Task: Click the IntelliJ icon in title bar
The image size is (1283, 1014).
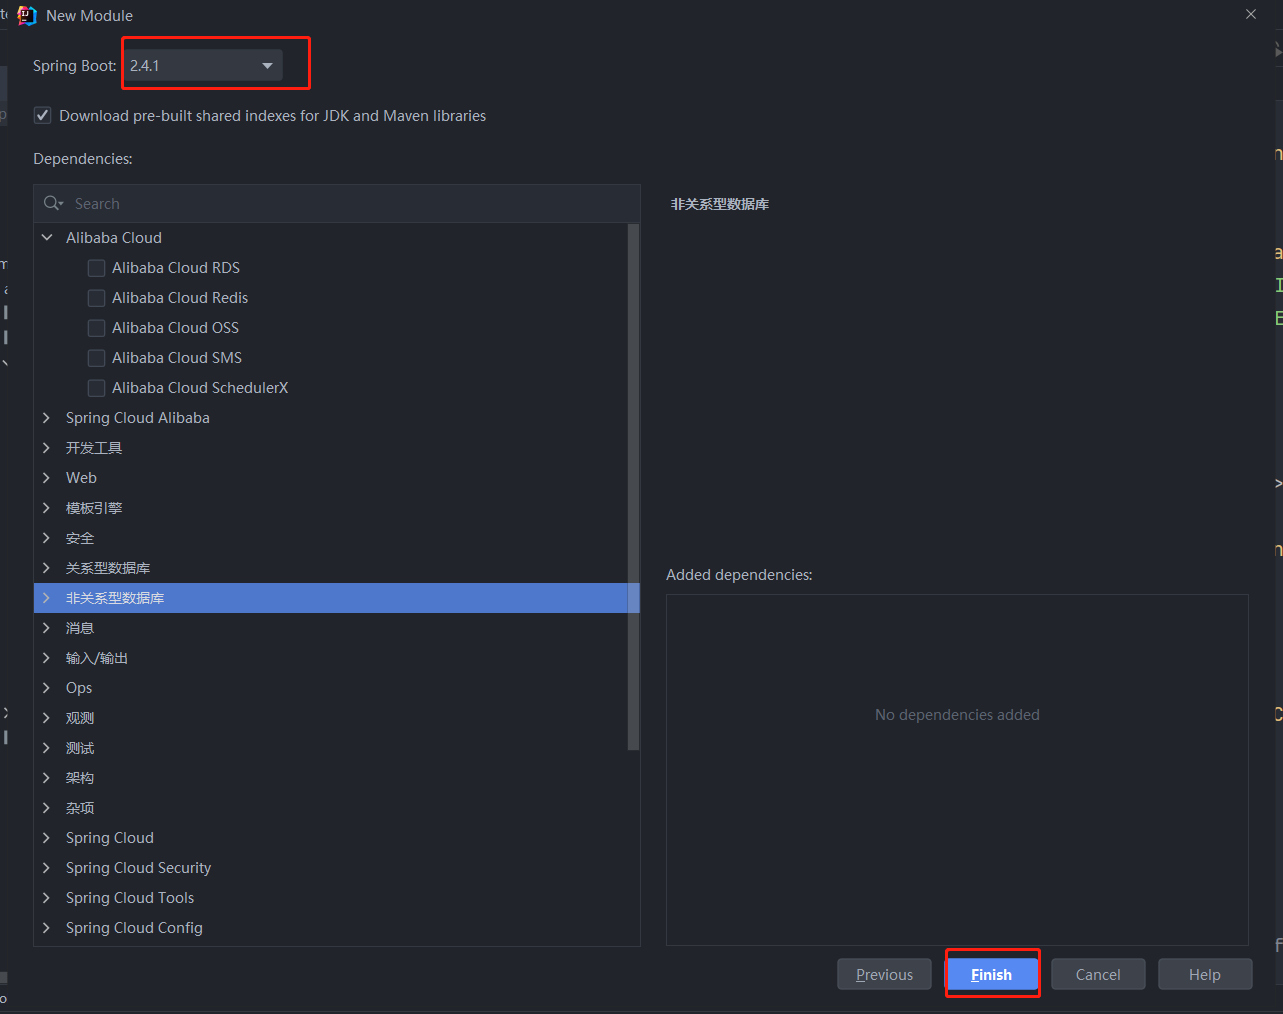Action: pyautogui.click(x=27, y=15)
